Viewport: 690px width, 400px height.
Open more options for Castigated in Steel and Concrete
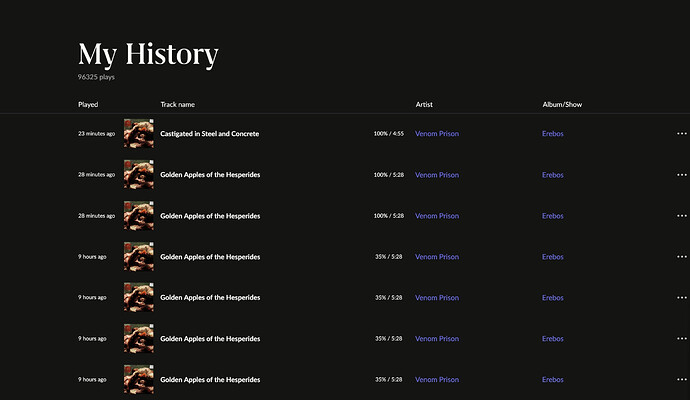click(682, 133)
